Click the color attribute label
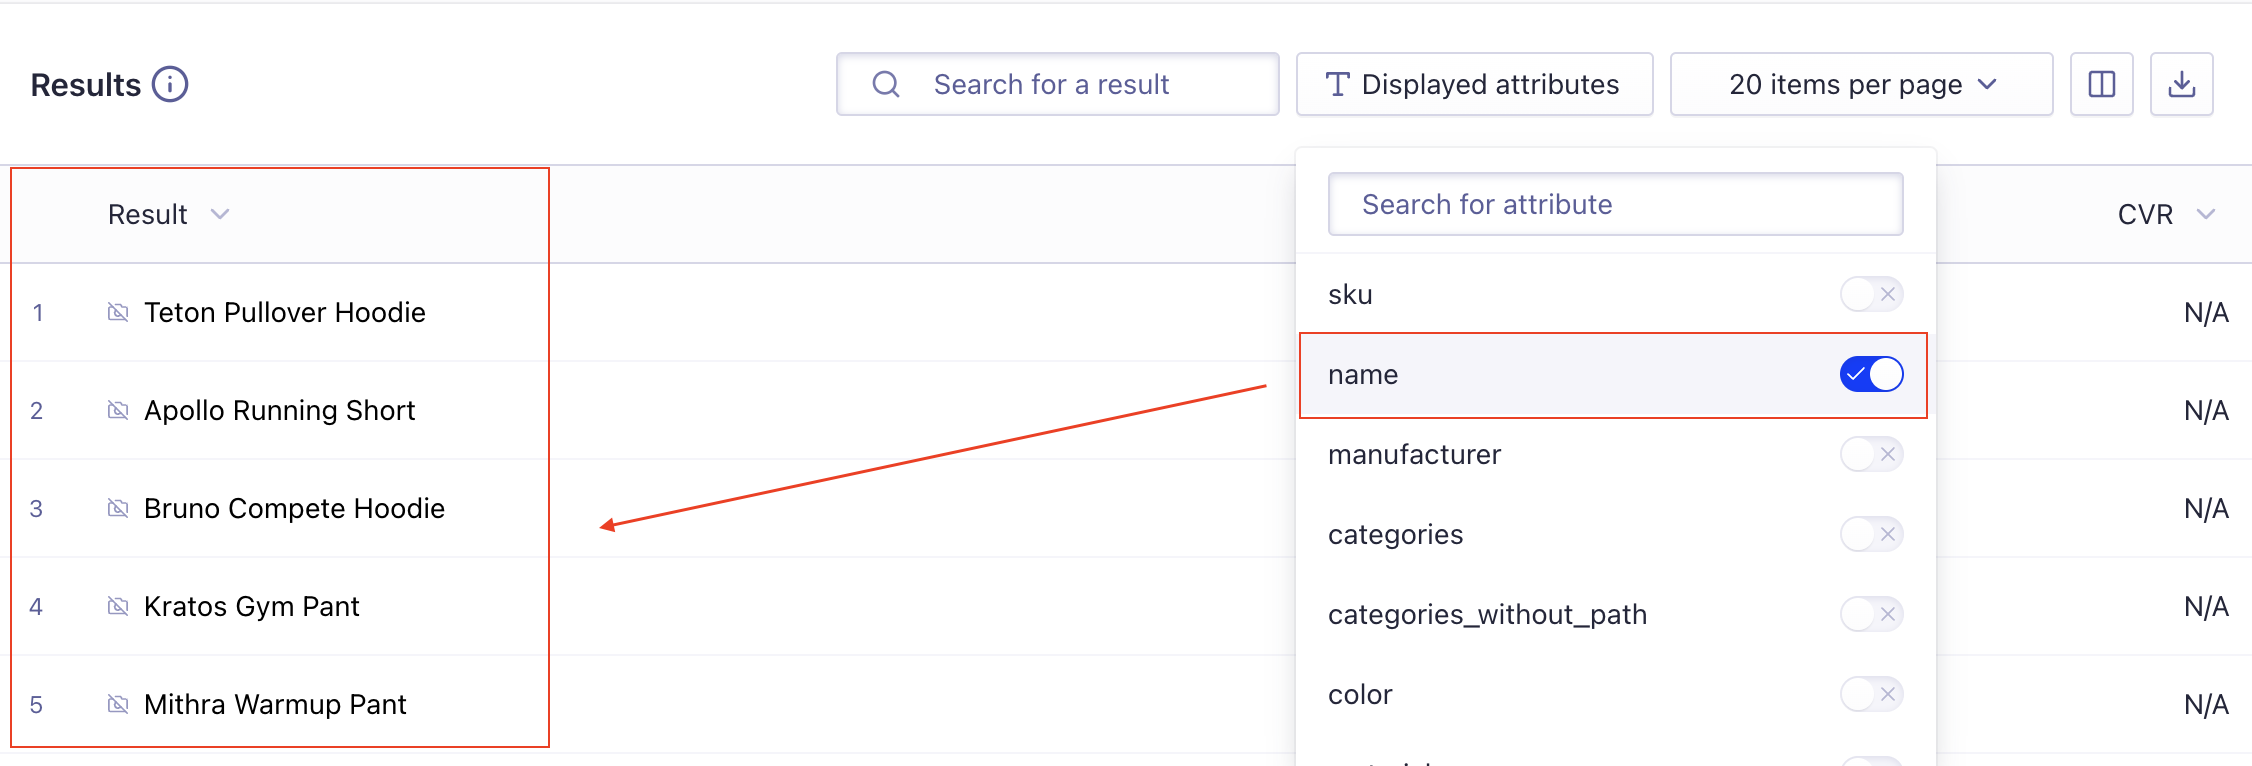 point(1360,694)
